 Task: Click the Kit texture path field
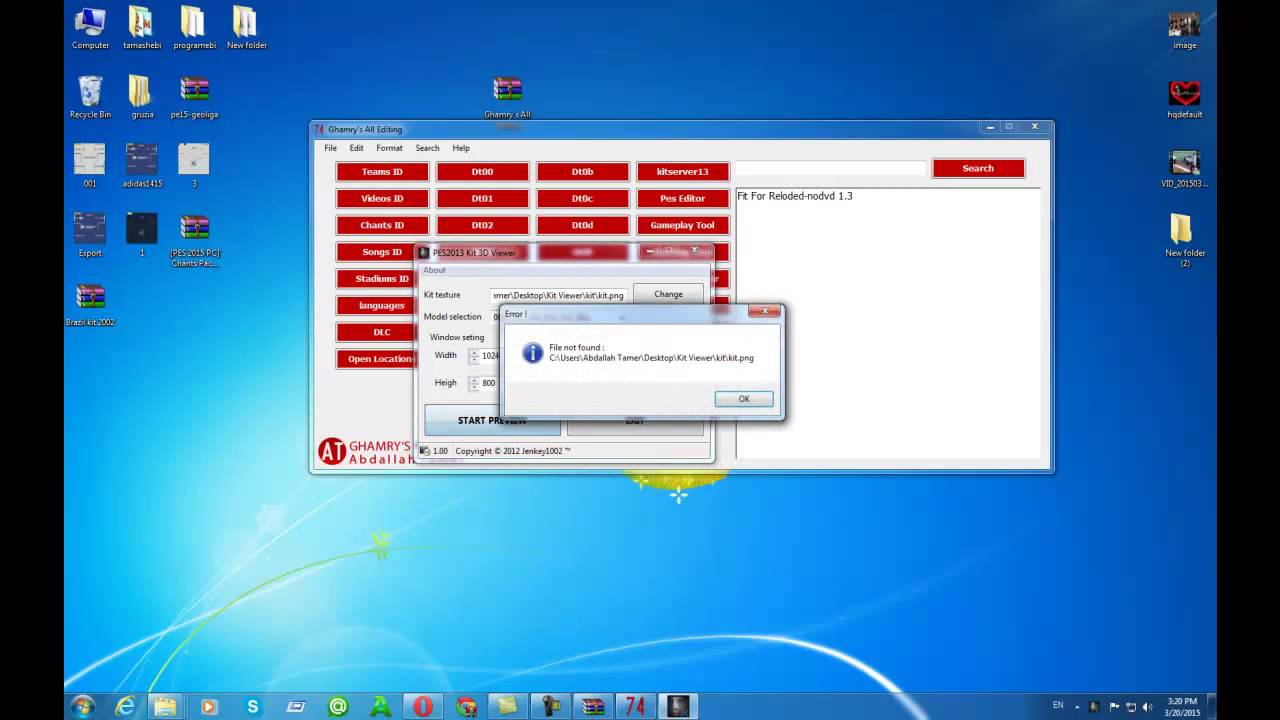click(558, 295)
